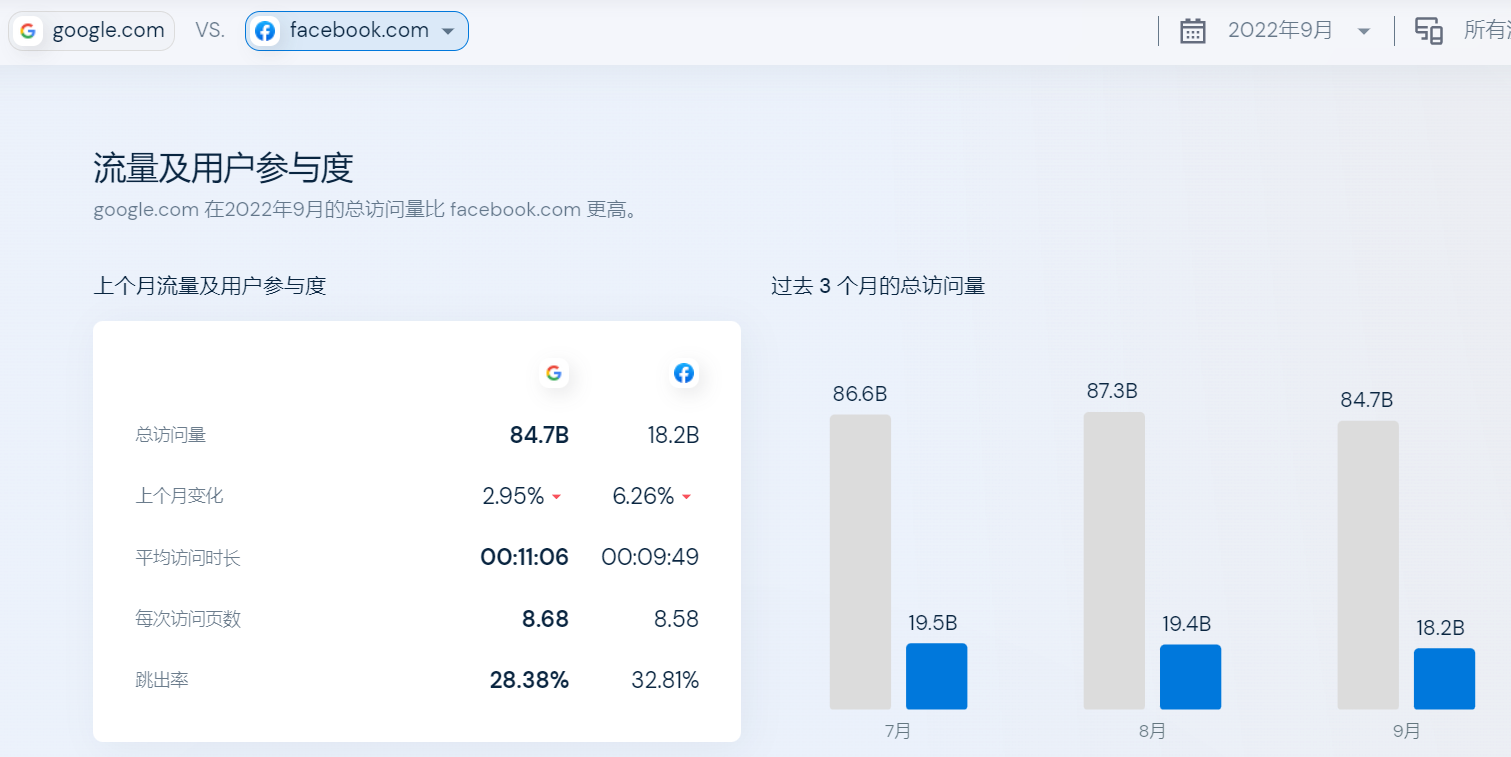Viewport: 1511px width, 757px height.
Task: Click the 每次访问页数 row label
Action: [188, 619]
